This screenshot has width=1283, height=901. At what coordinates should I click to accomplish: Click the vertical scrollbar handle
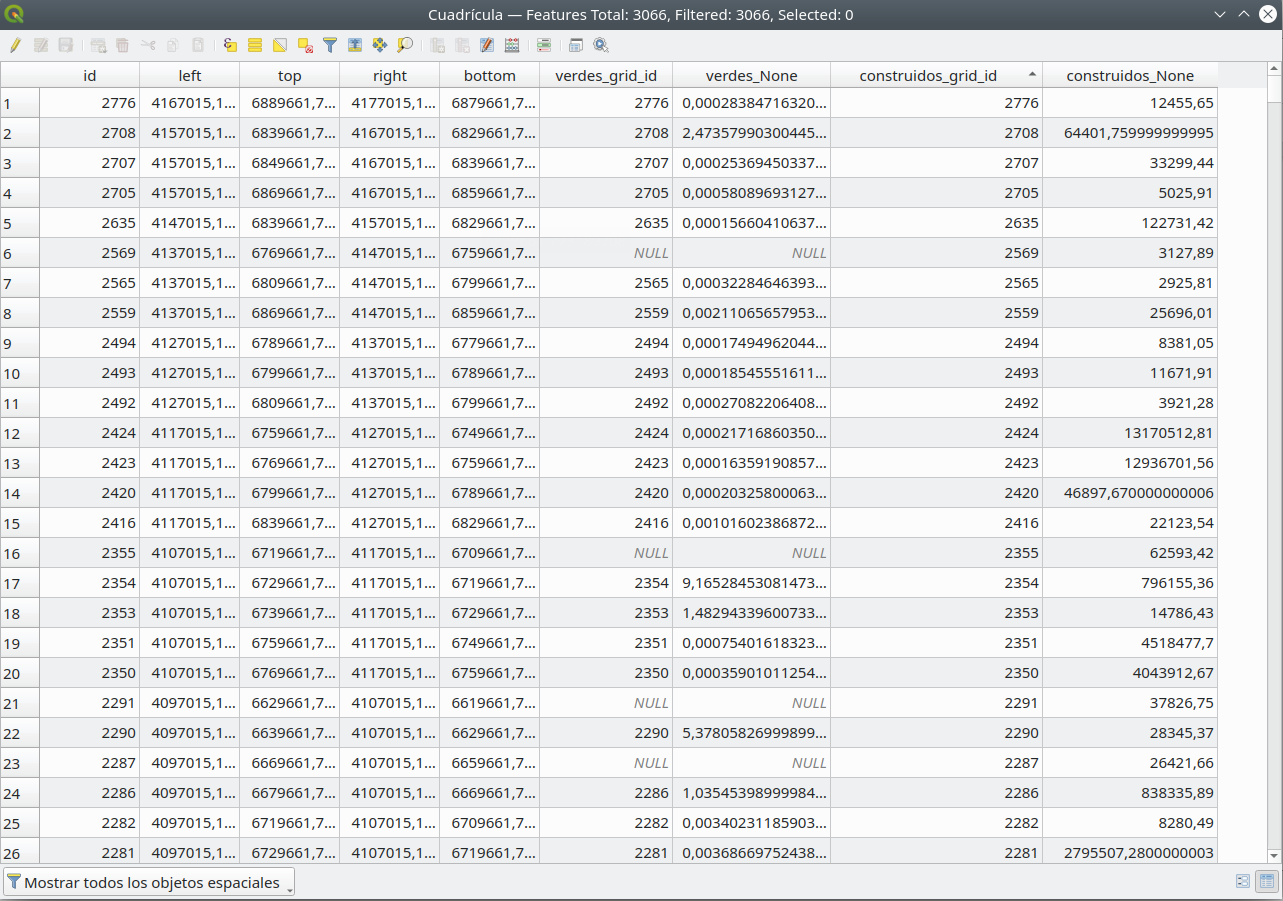[1274, 89]
